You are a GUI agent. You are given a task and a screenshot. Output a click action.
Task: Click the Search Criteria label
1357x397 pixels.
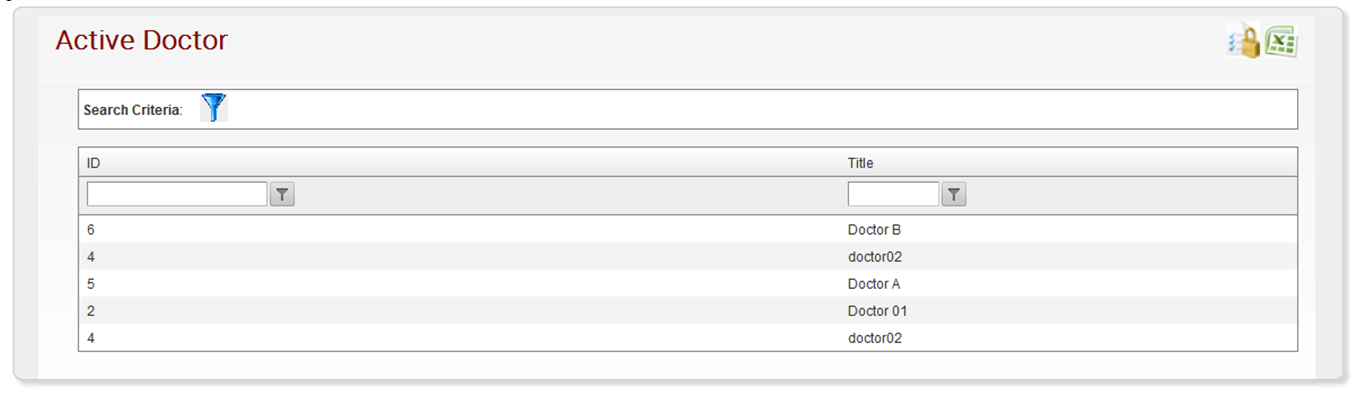(133, 110)
